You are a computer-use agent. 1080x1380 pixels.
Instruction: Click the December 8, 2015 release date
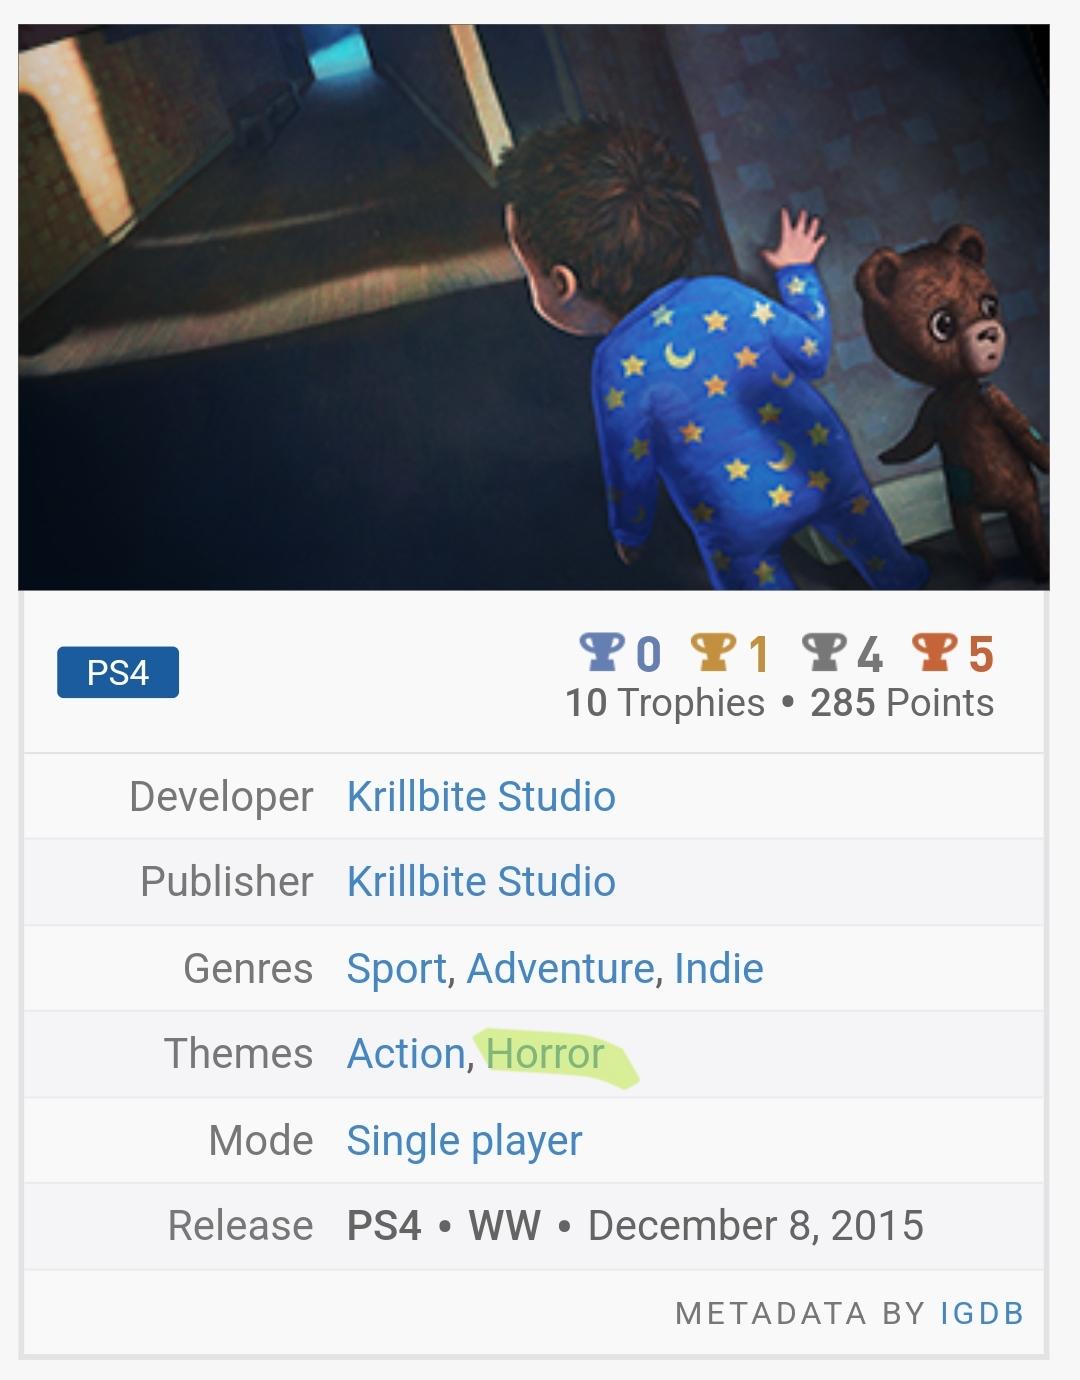(x=756, y=1226)
